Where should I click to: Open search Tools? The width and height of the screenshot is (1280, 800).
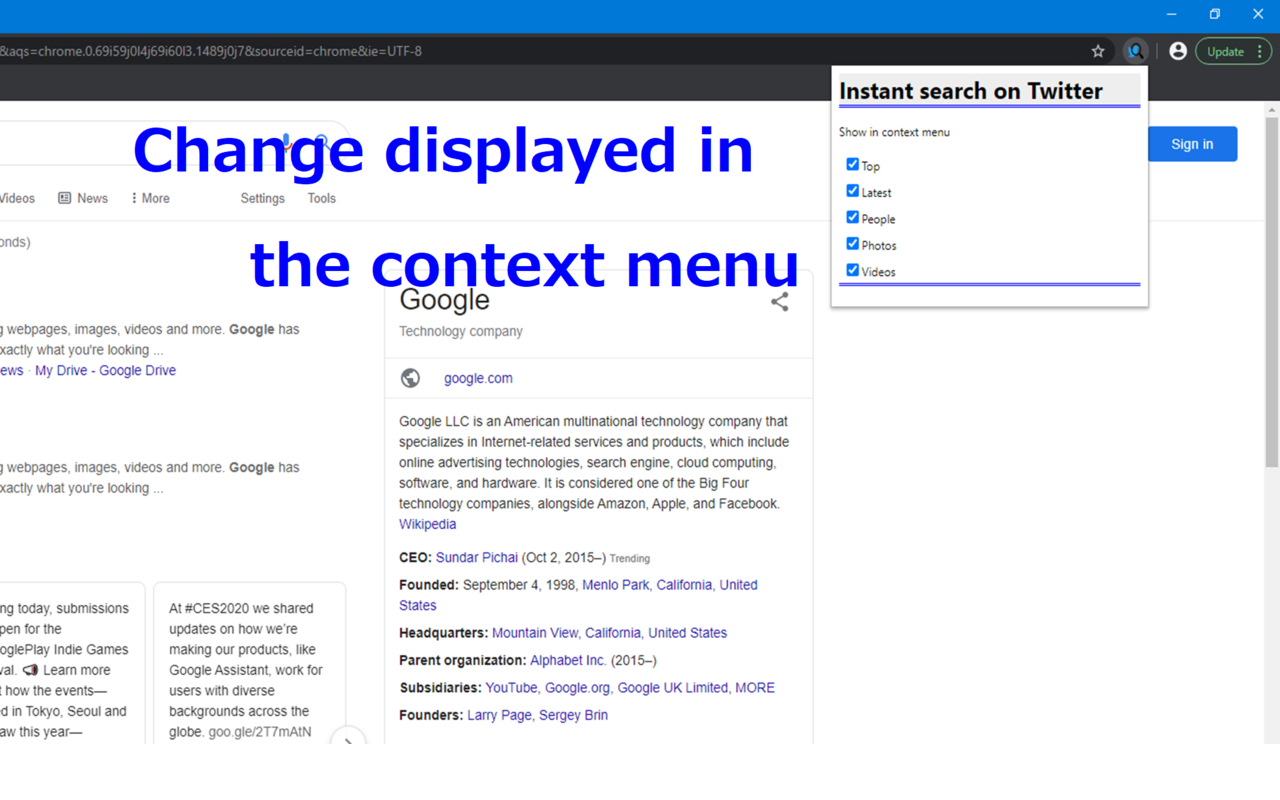pyautogui.click(x=322, y=198)
